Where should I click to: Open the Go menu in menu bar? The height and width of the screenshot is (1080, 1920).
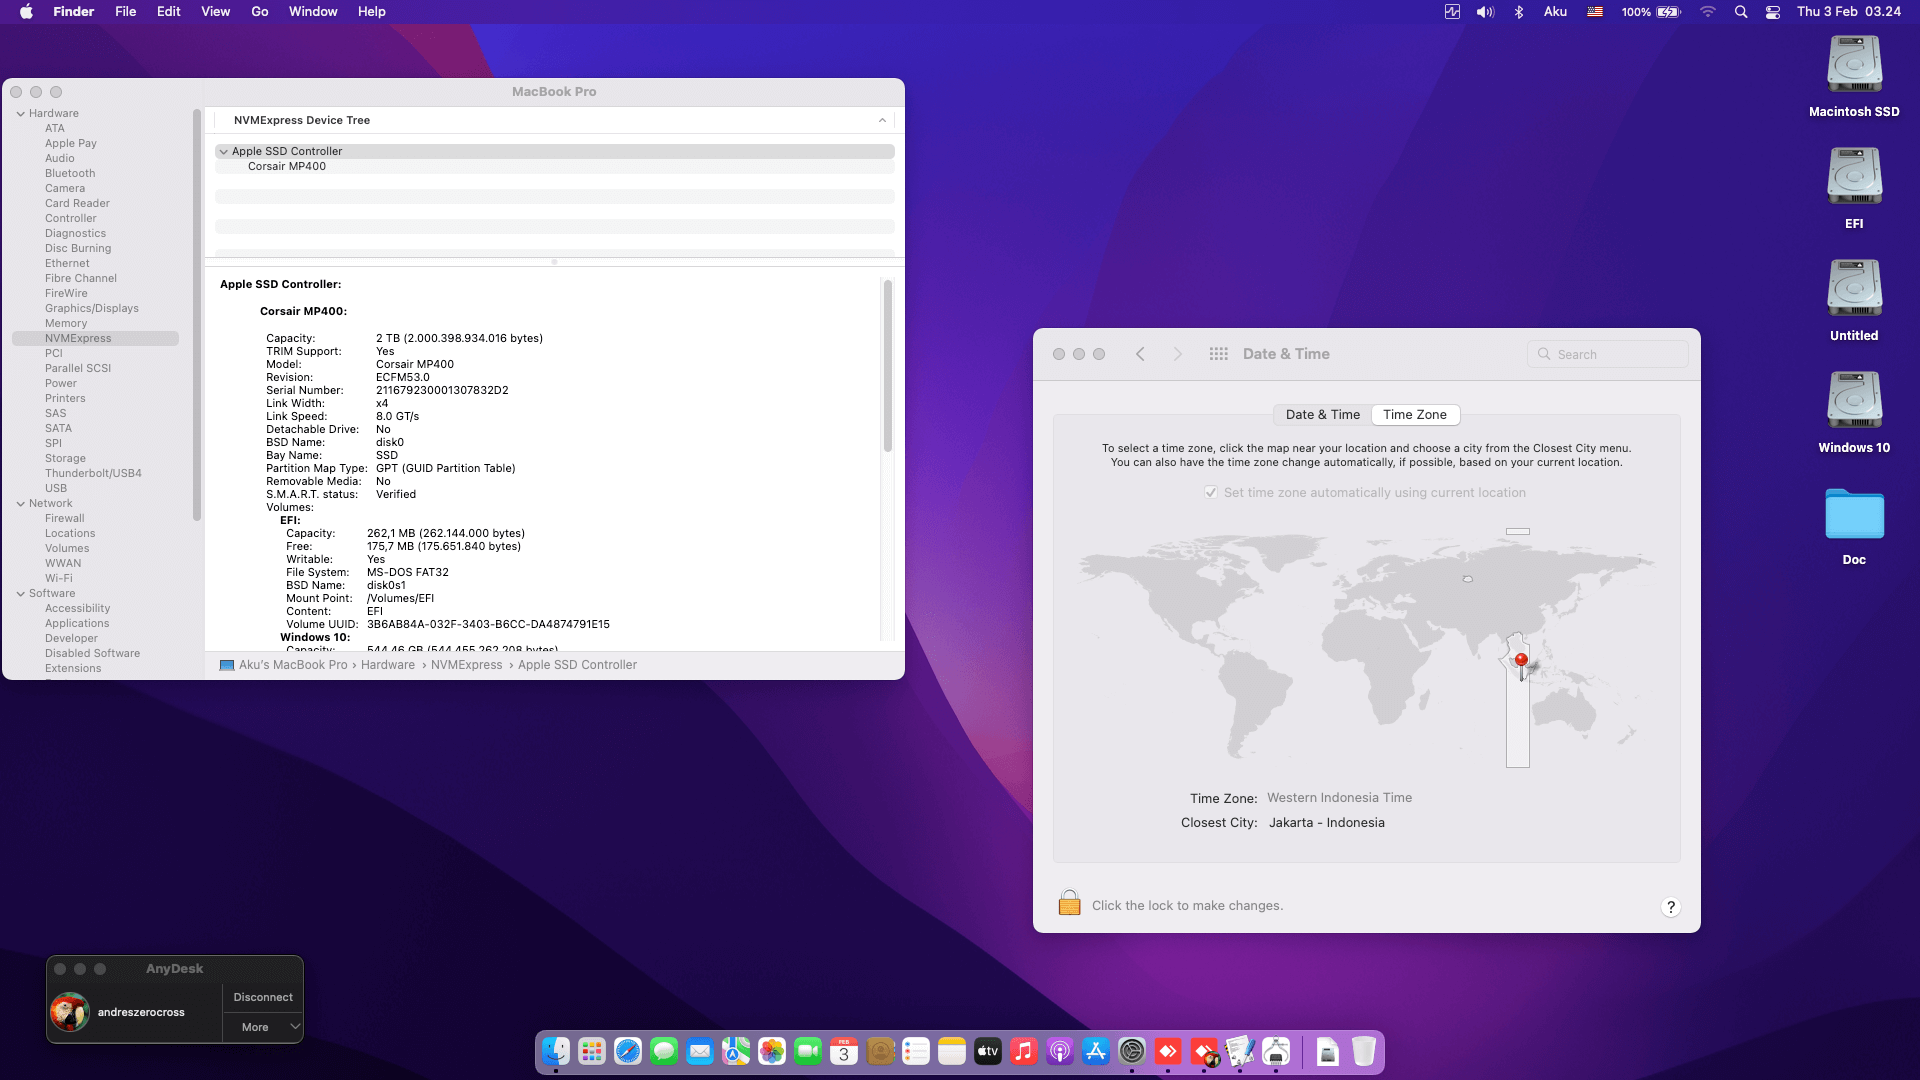[x=260, y=12]
